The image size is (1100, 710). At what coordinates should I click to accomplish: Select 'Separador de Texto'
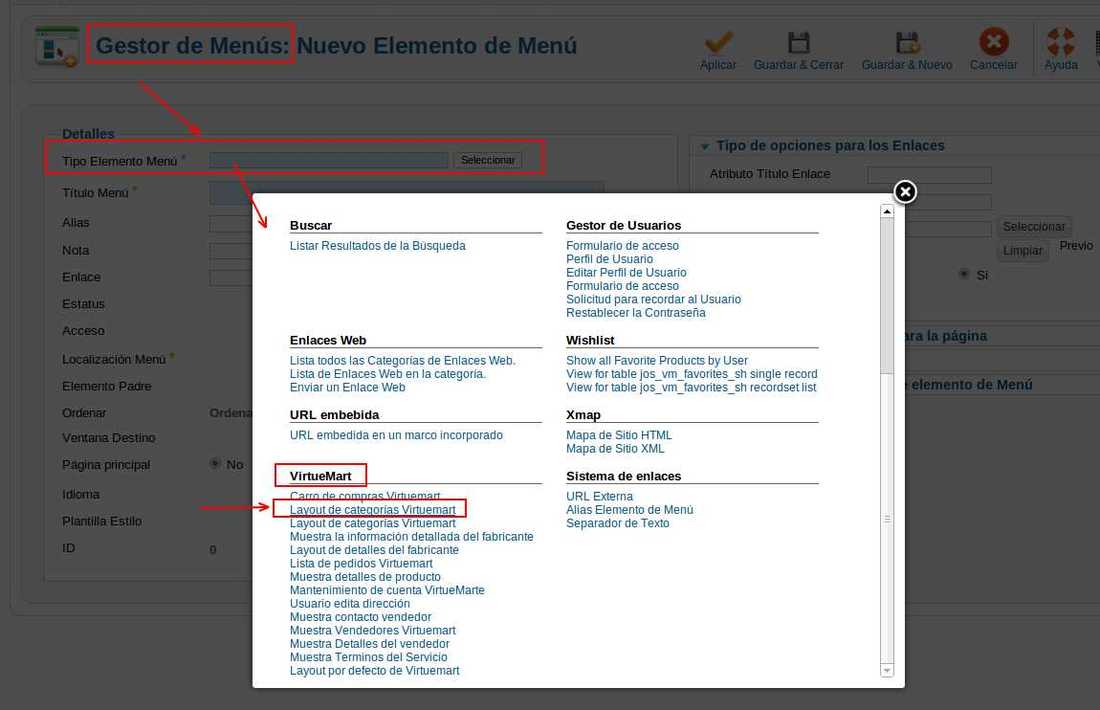pyautogui.click(x=617, y=523)
